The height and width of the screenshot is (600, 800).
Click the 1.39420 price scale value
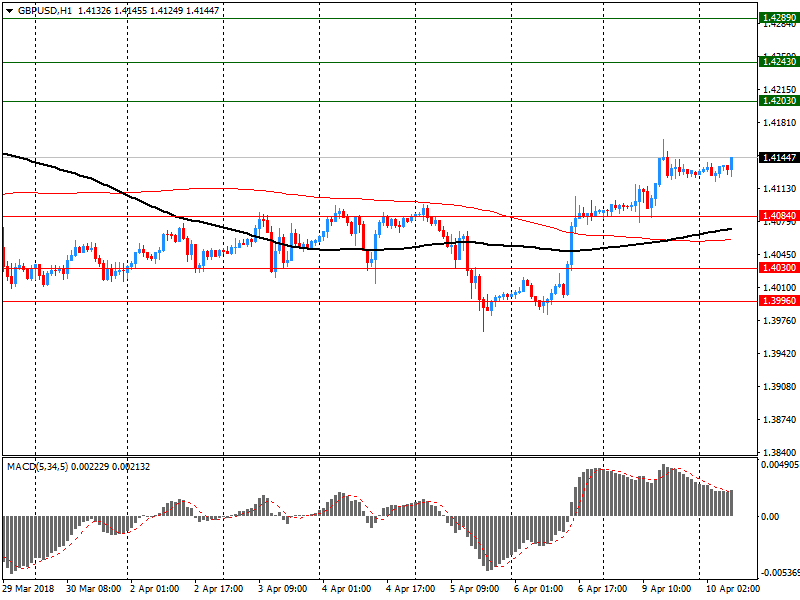click(x=779, y=354)
